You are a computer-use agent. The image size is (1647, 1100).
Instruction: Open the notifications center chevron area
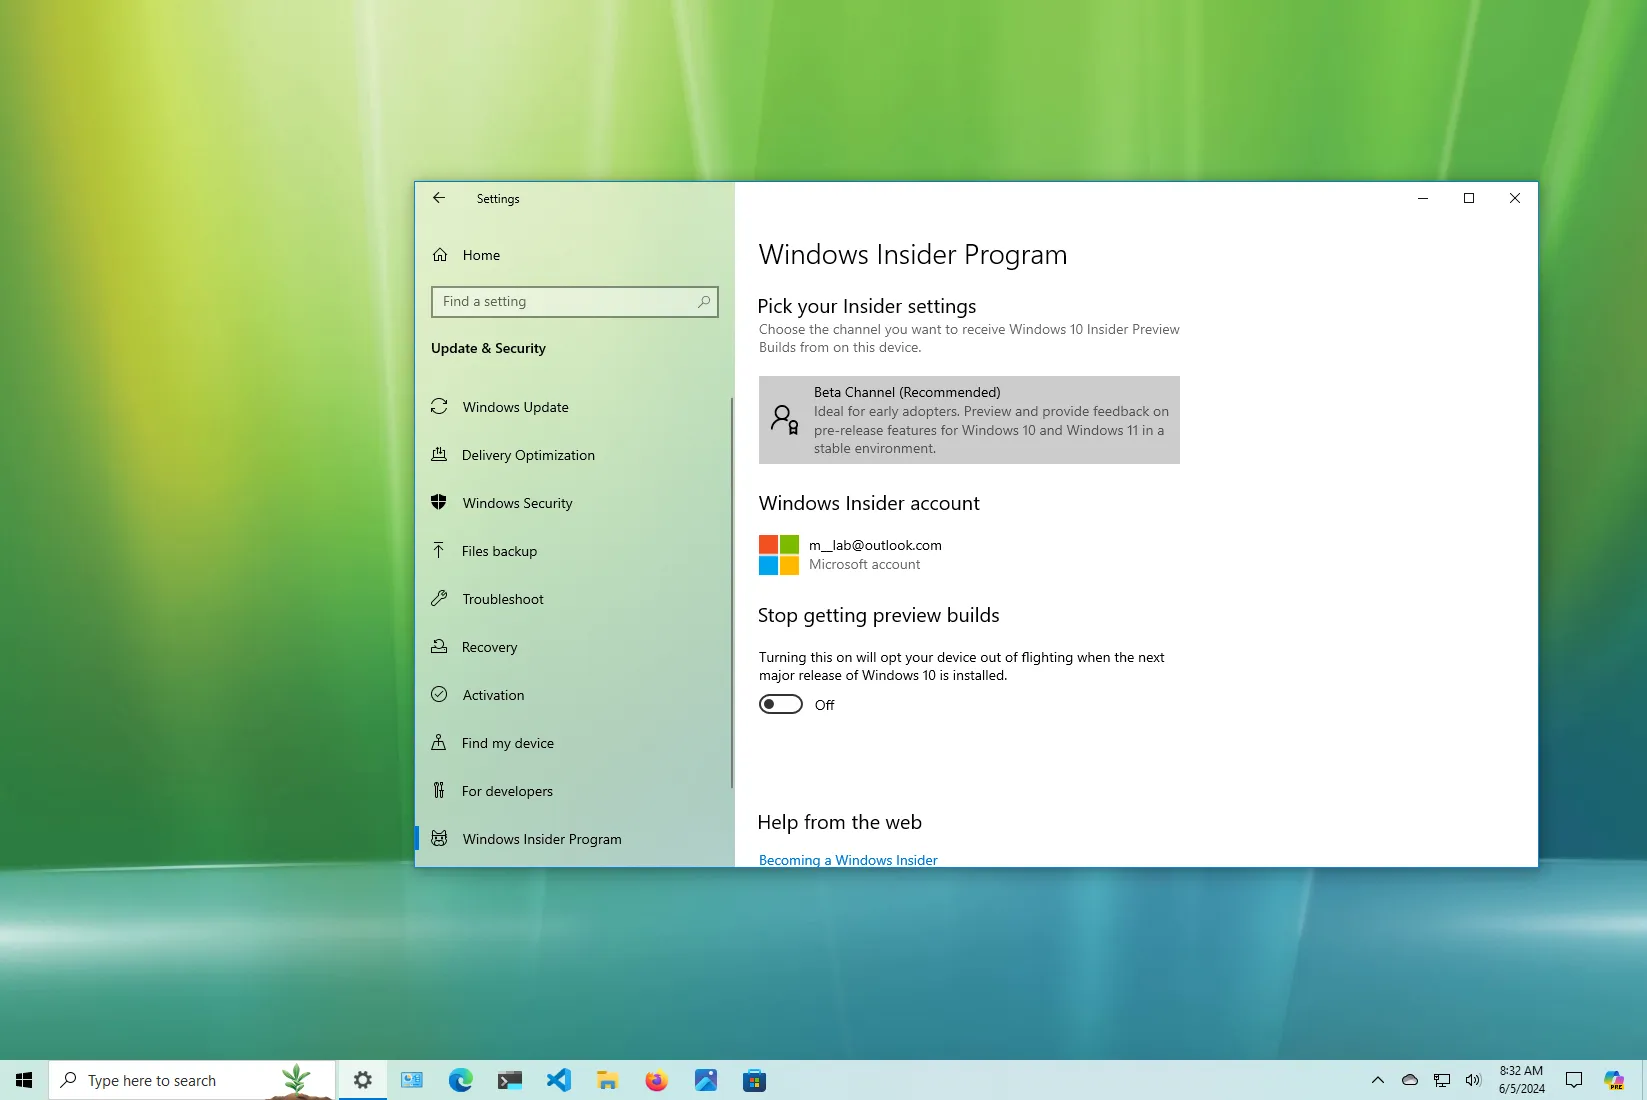click(x=1573, y=1080)
